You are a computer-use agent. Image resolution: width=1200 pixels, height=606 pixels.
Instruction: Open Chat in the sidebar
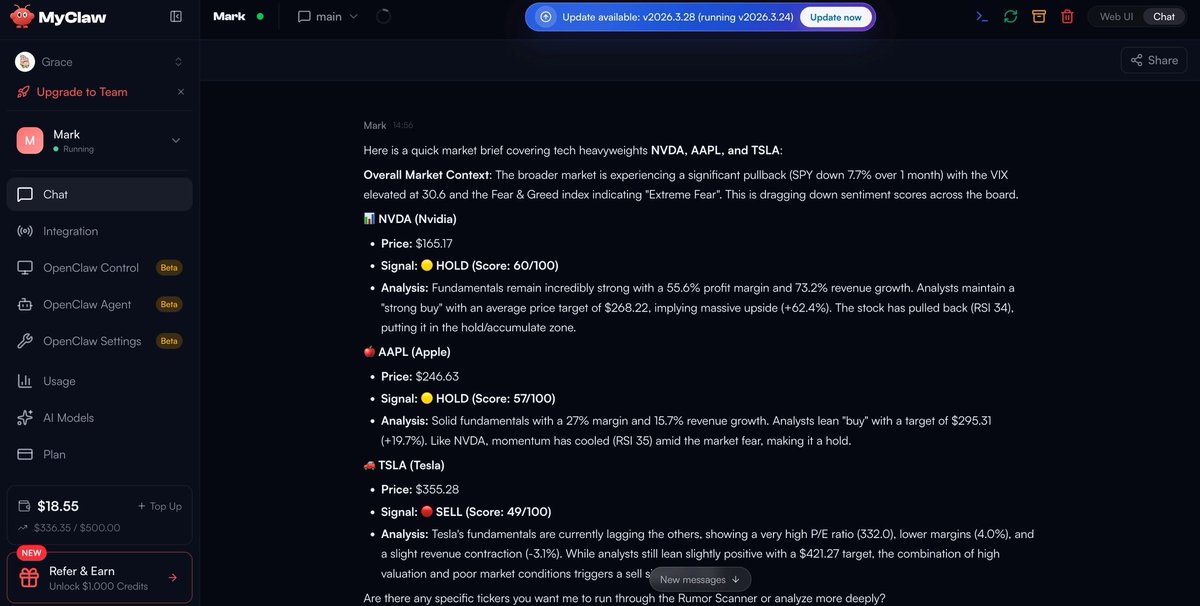[x=99, y=195]
